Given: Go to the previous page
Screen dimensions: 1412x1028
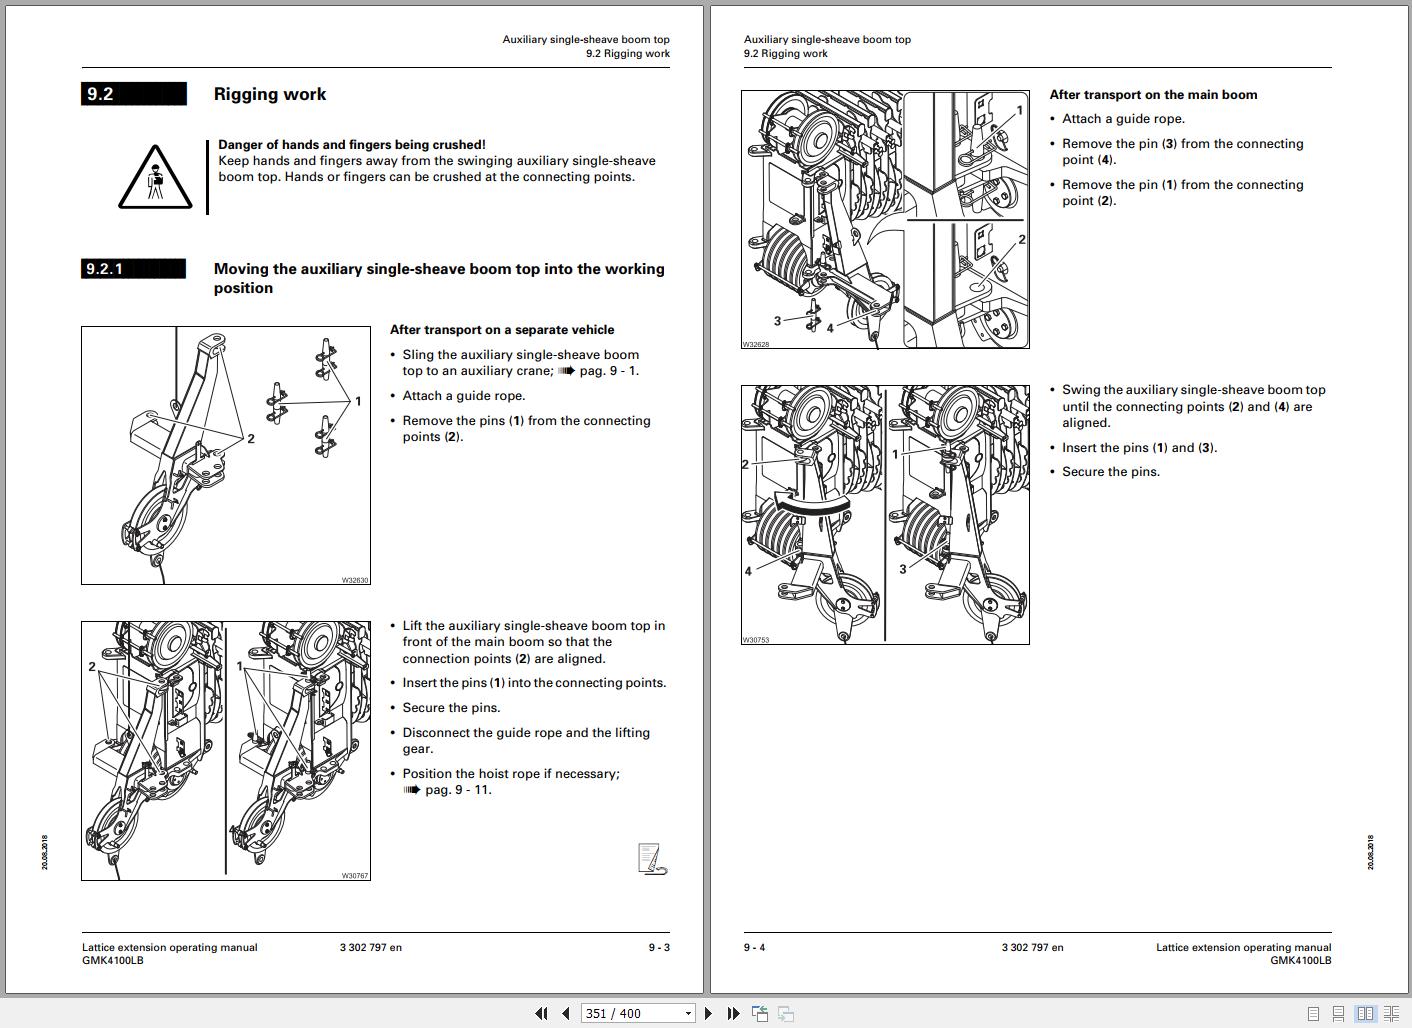Looking at the screenshot, I should [x=565, y=1013].
